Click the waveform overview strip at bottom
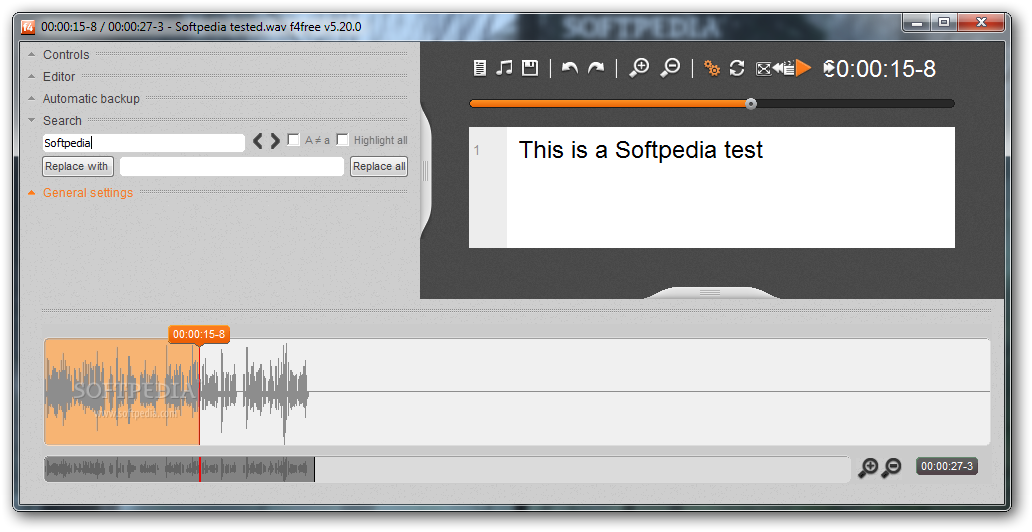Image resolution: width=1032 pixels, height=532 pixels. (447, 469)
